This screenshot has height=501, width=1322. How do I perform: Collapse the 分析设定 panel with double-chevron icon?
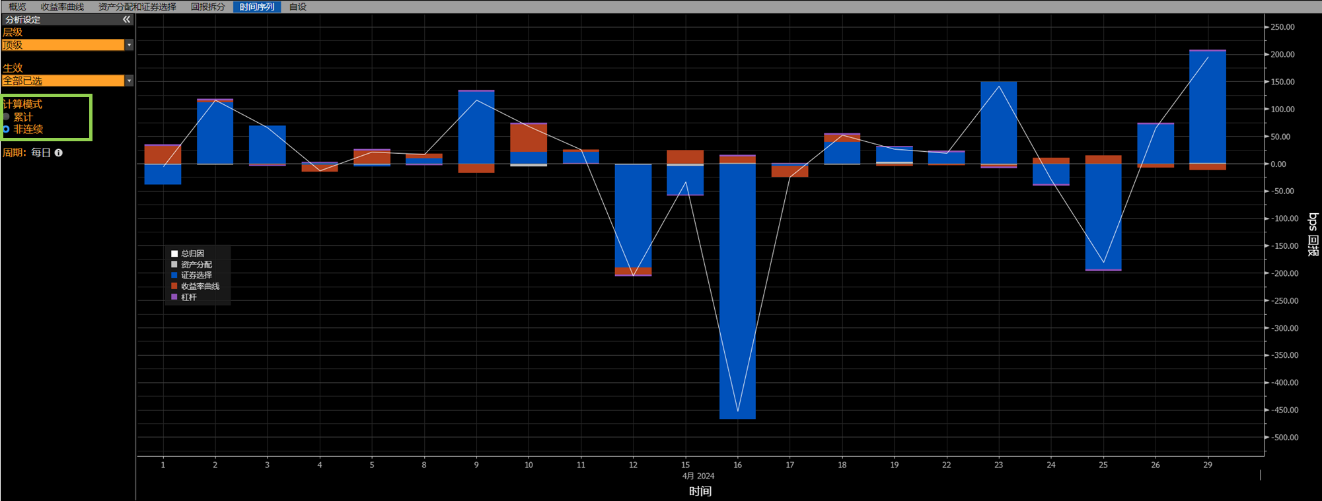click(126, 19)
